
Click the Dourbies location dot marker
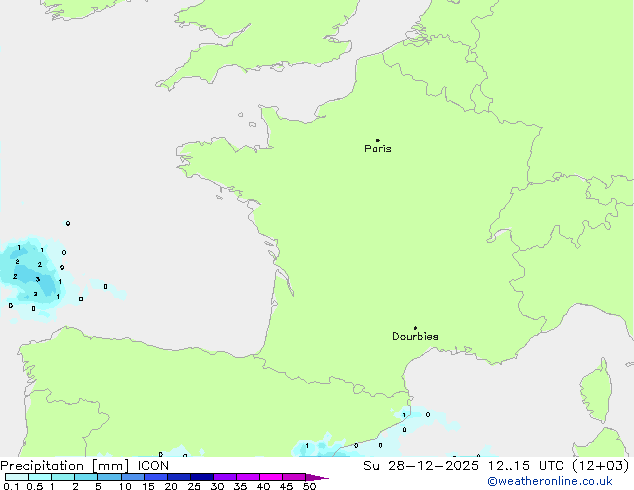pyautogui.click(x=415, y=328)
